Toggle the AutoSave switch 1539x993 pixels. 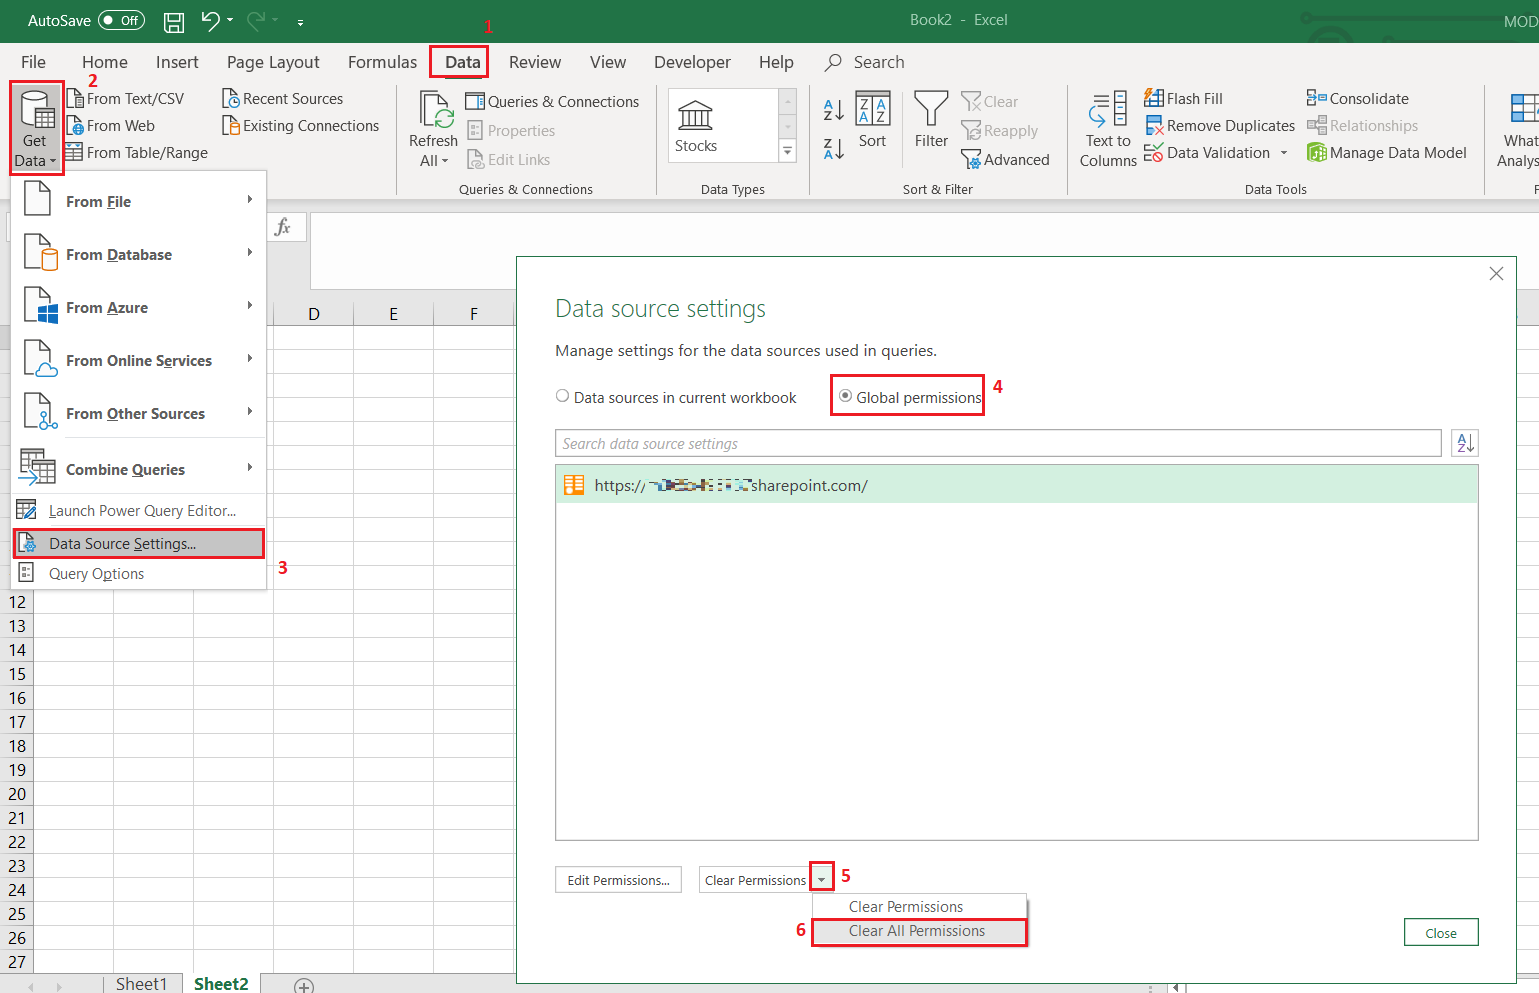pyautogui.click(x=121, y=20)
